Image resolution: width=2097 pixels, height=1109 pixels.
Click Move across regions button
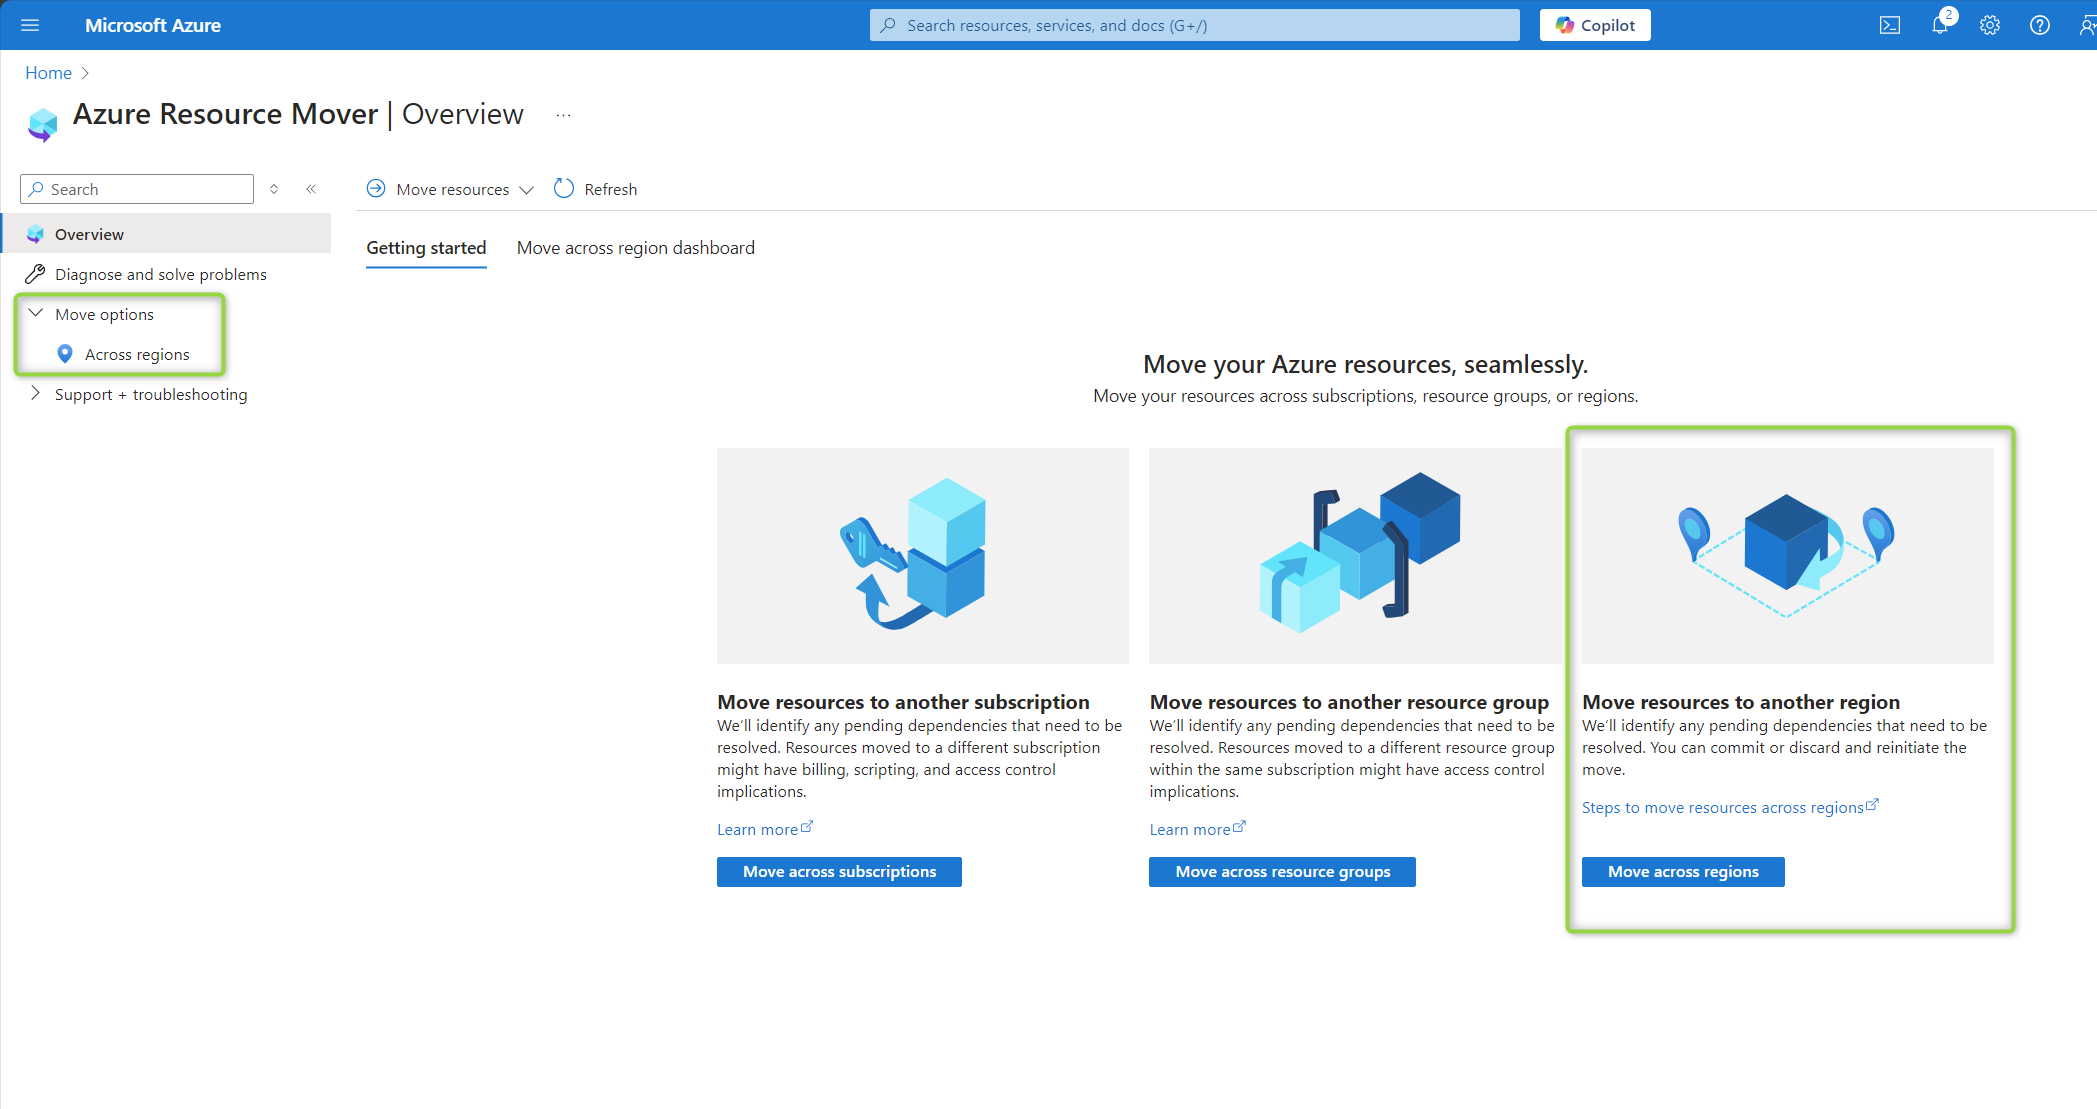point(1682,871)
